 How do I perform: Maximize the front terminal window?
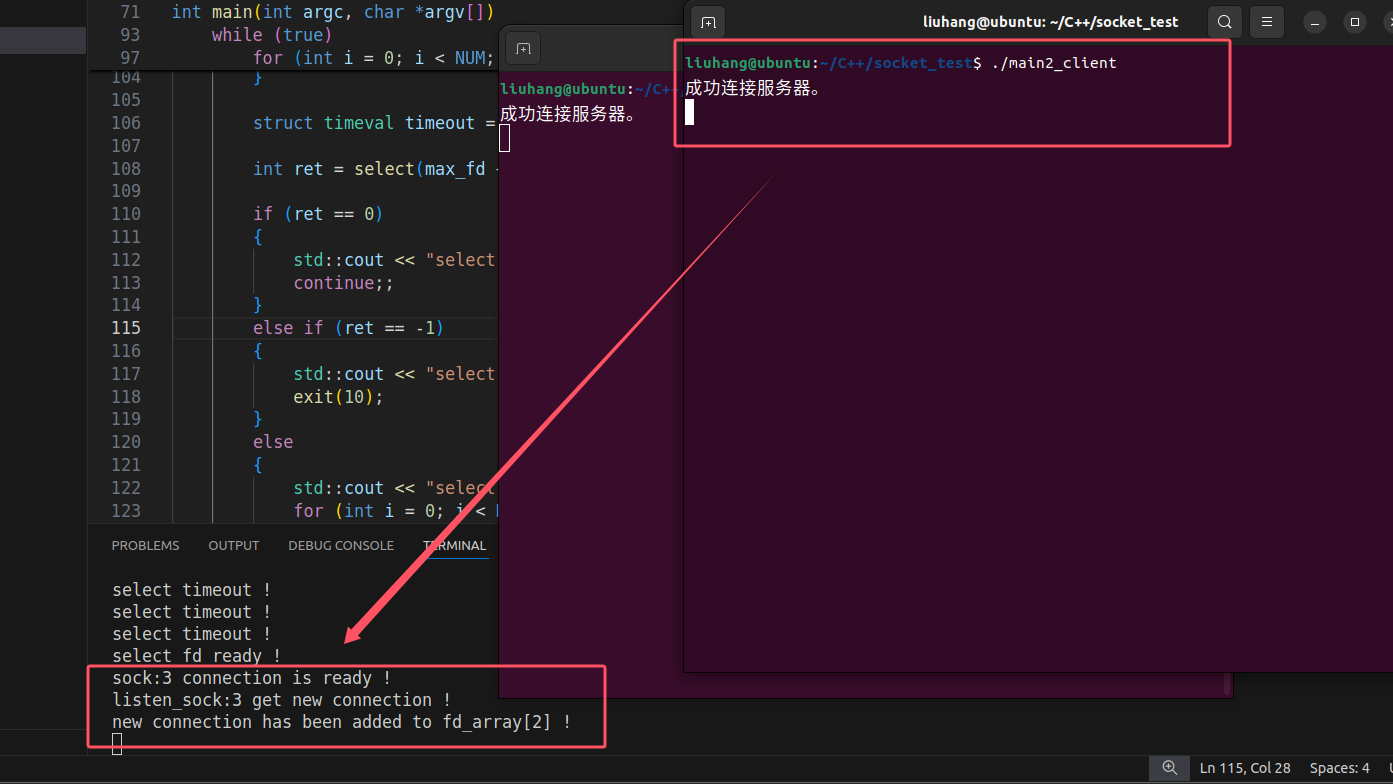[x=1354, y=22]
